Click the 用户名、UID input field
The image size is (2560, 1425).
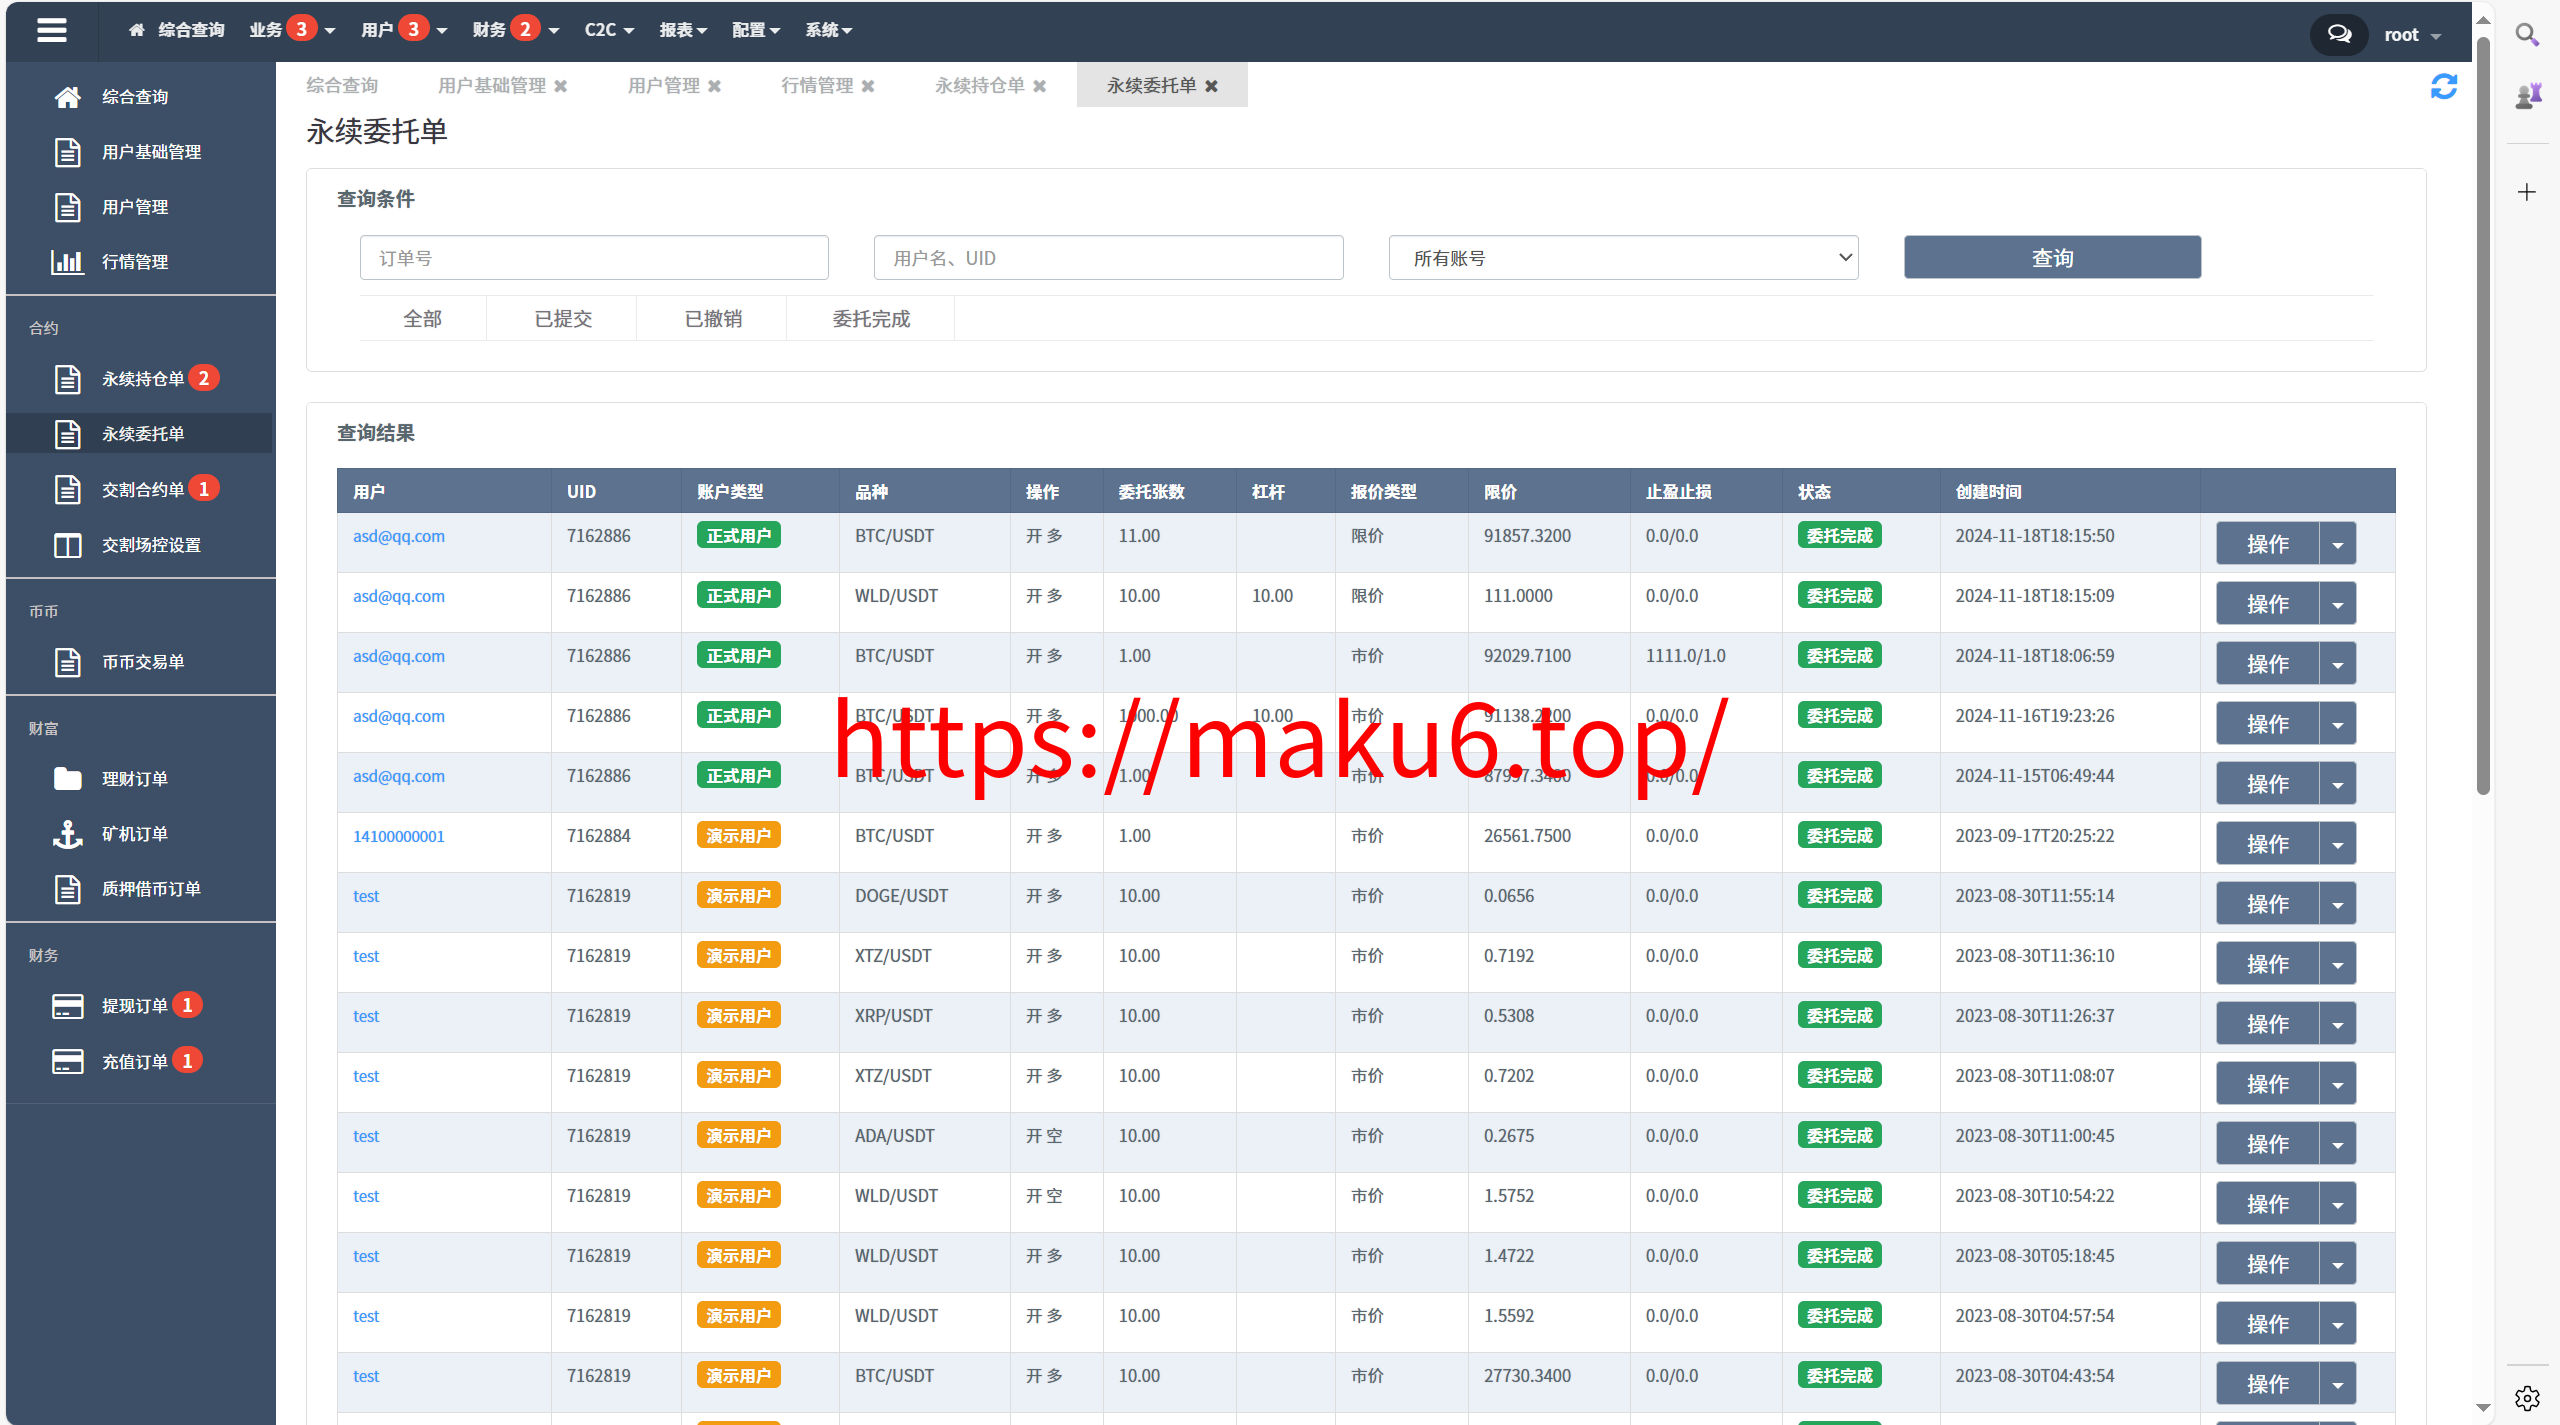click(1108, 258)
